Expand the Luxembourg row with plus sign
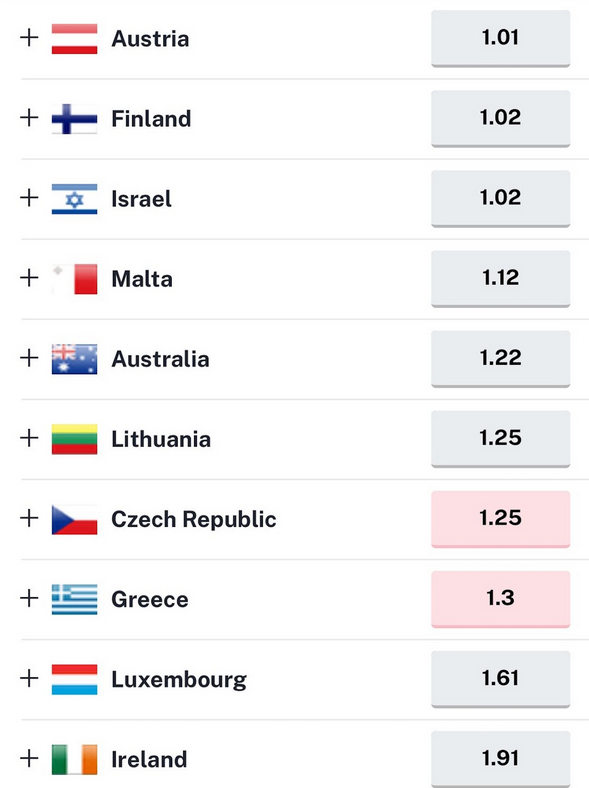This screenshot has width=589, height=788. click(x=29, y=678)
